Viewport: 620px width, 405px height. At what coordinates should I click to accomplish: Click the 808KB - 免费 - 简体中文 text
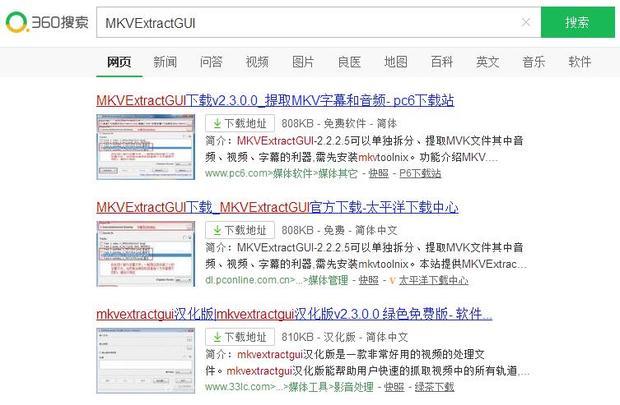click(x=339, y=230)
